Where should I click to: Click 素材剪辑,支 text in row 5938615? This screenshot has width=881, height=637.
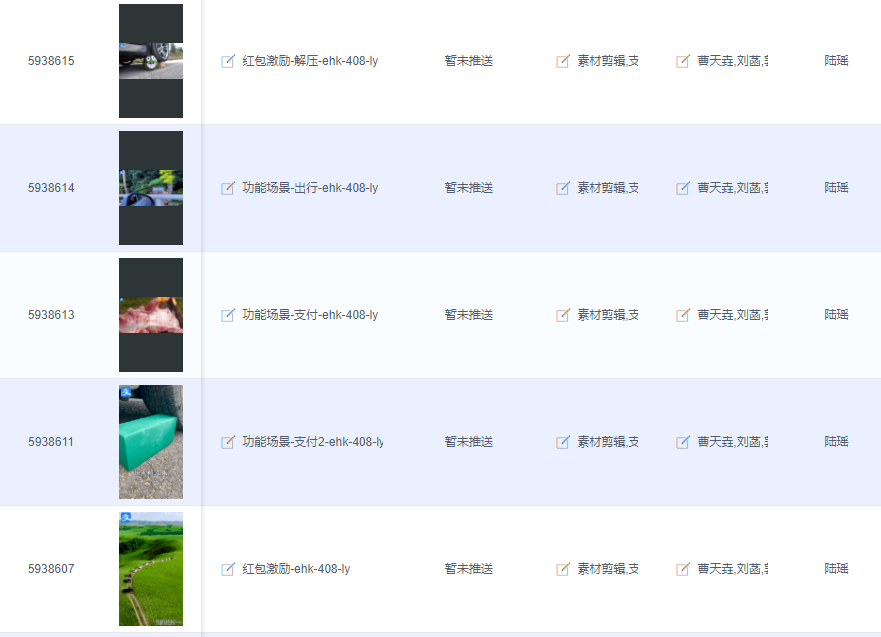click(608, 61)
